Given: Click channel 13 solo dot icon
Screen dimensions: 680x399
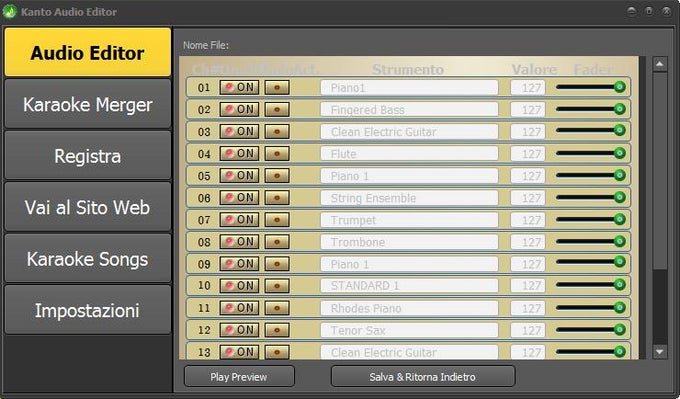Looking at the screenshot, I should tap(277, 352).
